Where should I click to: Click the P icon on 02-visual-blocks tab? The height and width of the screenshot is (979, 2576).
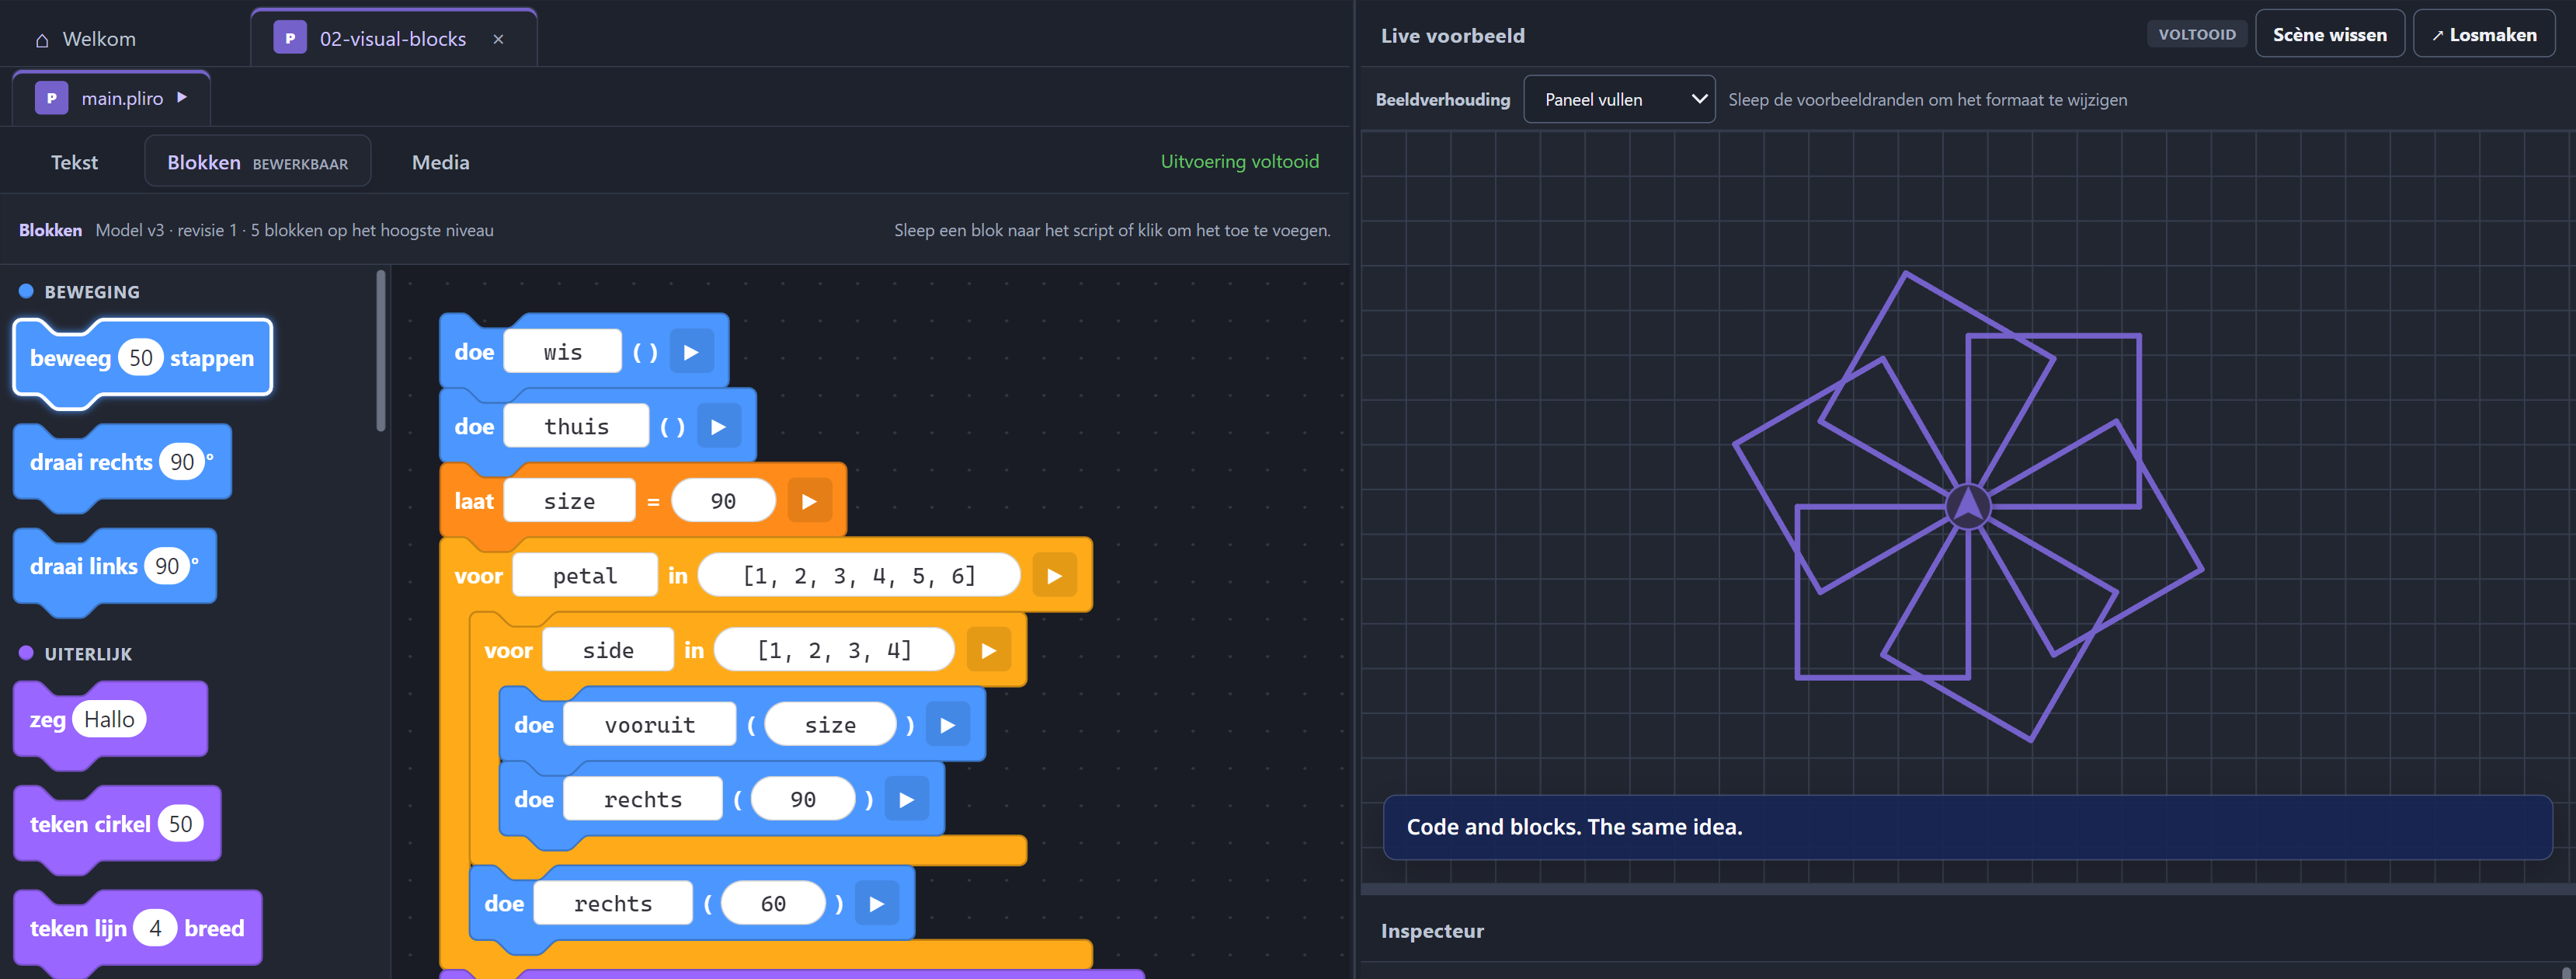tap(290, 38)
